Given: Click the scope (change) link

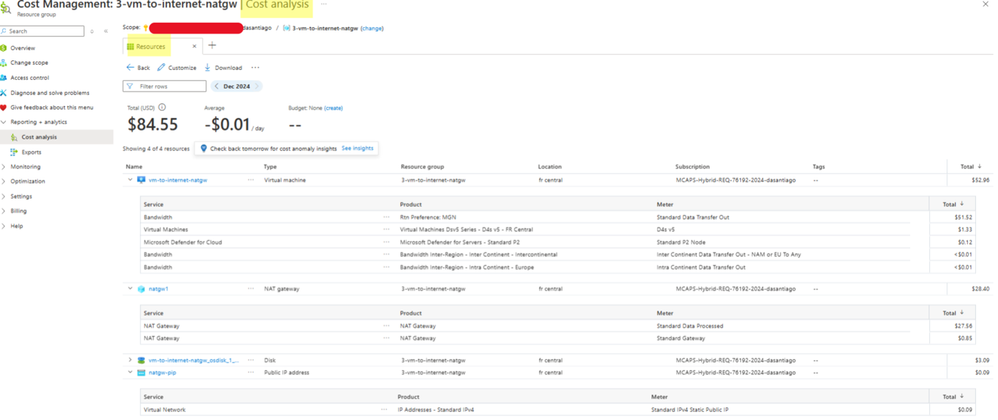Looking at the screenshot, I should pyautogui.click(x=372, y=29).
